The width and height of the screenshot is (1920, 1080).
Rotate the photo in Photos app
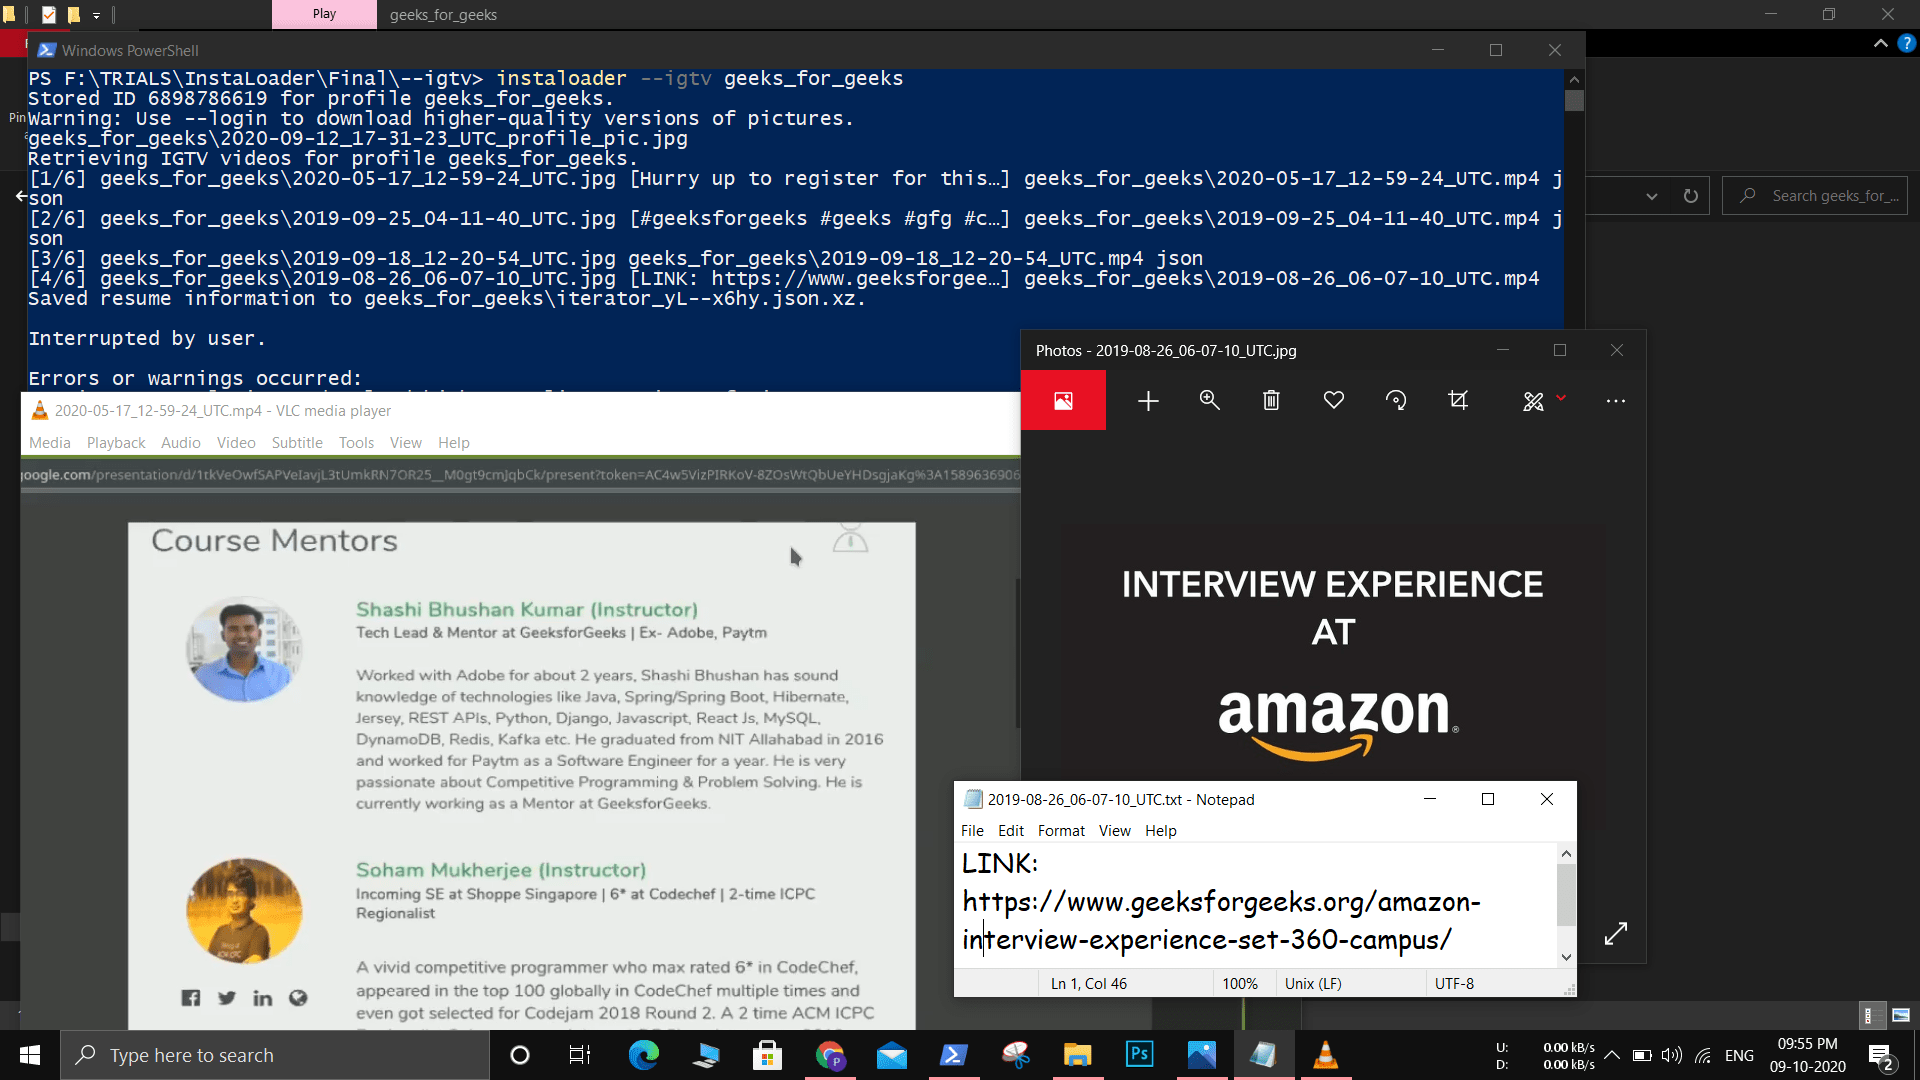(1396, 400)
